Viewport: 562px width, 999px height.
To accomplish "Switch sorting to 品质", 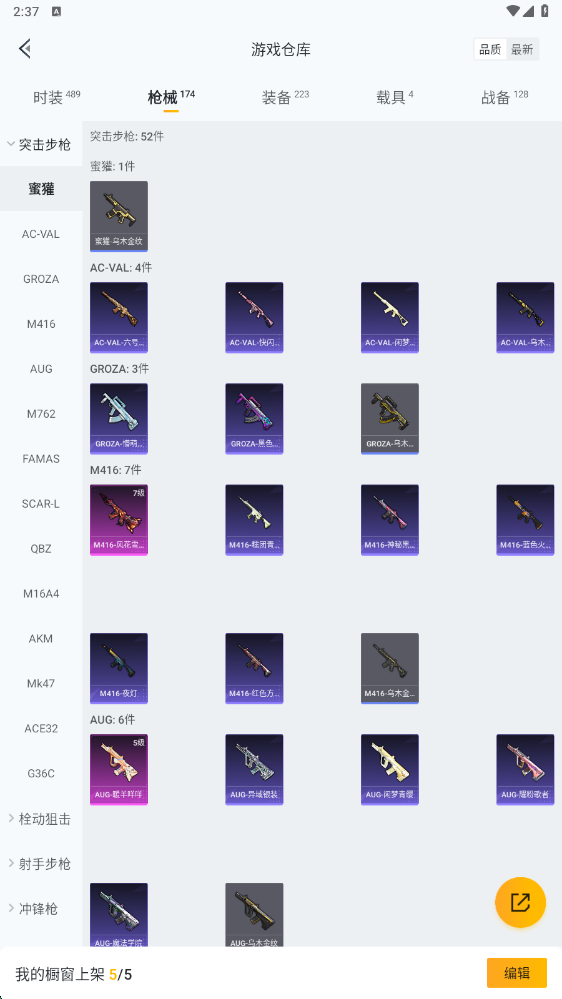I will click(490, 50).
